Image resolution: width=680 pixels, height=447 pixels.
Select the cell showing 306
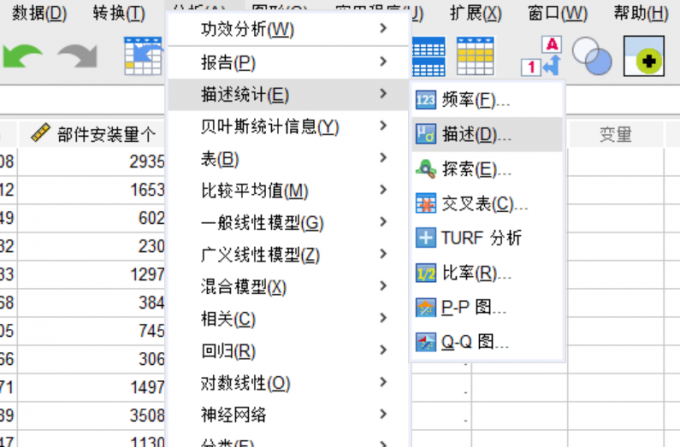point(92,359)
